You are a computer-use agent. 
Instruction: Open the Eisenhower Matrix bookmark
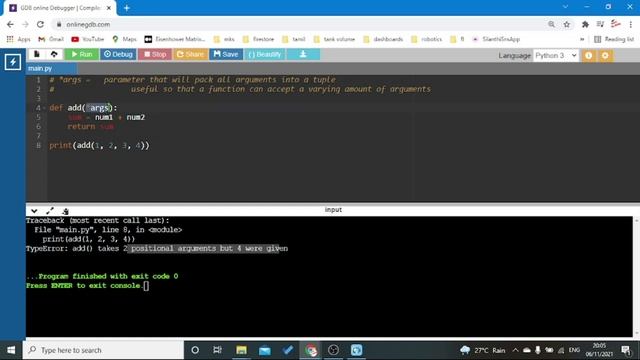tap(175, 39)
